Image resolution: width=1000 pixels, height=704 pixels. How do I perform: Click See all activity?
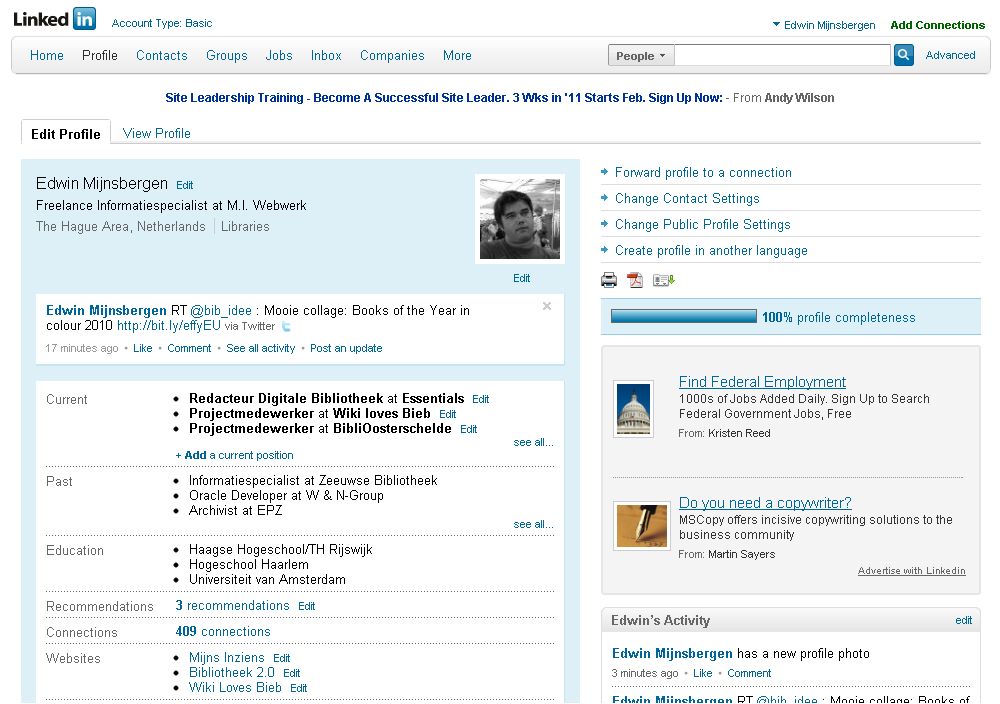point(260,348)
